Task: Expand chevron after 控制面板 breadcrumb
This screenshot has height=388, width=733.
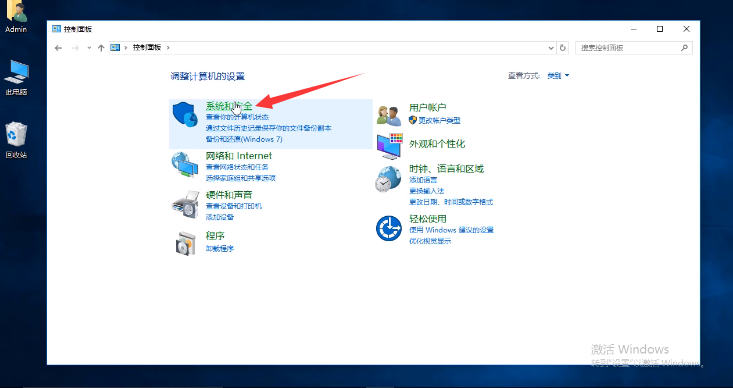Action: pyautogui.click(x=168, y=48)
